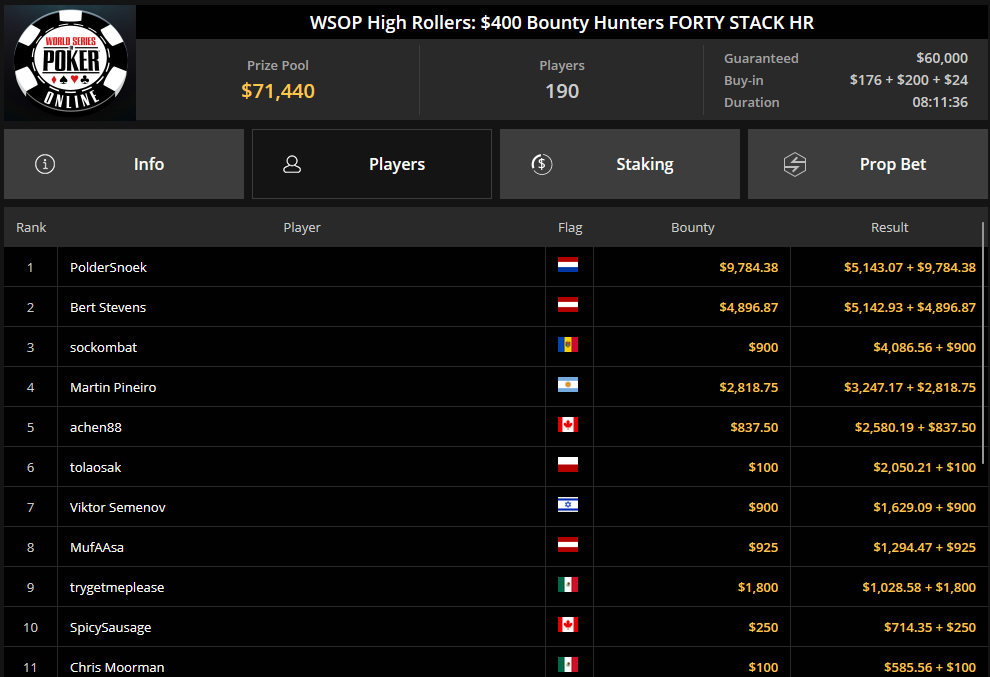Click achen88's Canada flag
The image size is (990, 677).
(568, 424)
